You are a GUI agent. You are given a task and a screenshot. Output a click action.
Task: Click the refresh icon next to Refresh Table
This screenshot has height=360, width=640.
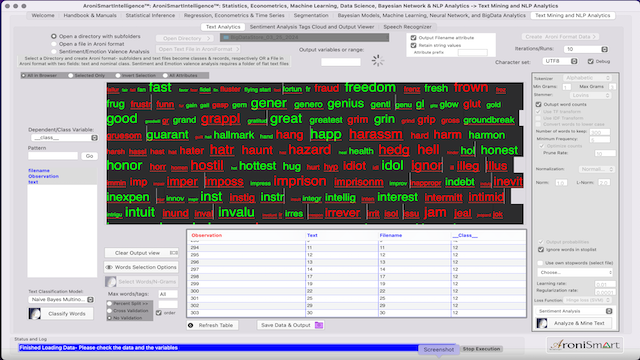coord(191,325)
